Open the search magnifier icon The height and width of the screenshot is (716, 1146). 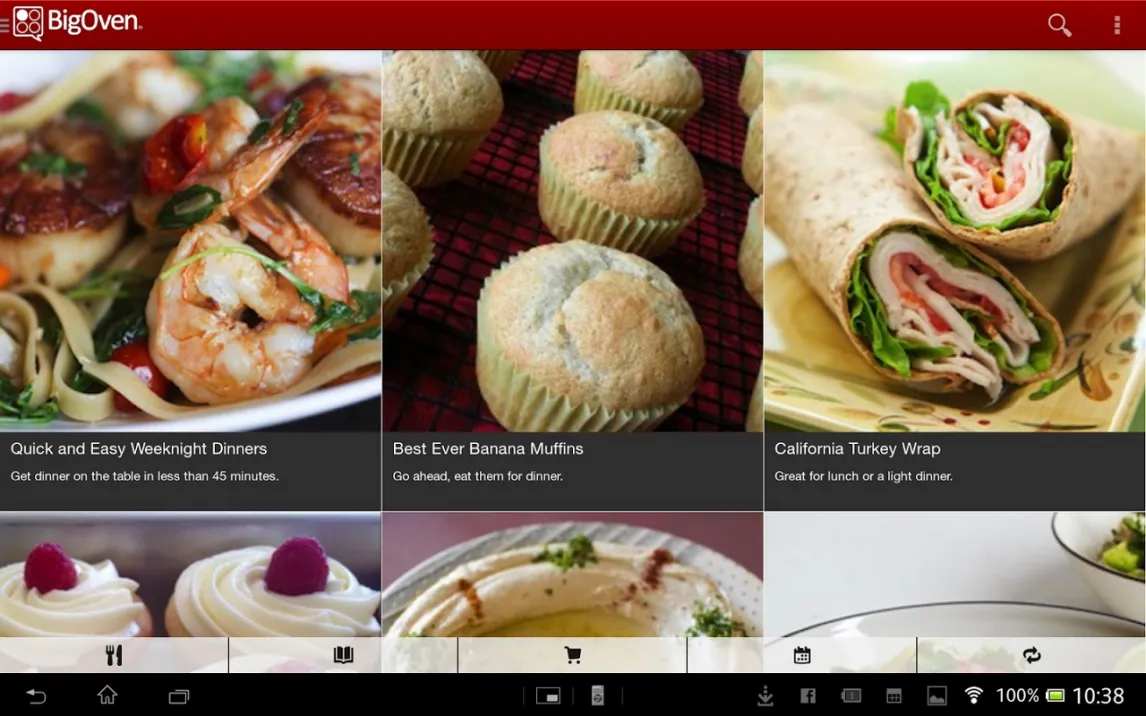point(1059,25)
